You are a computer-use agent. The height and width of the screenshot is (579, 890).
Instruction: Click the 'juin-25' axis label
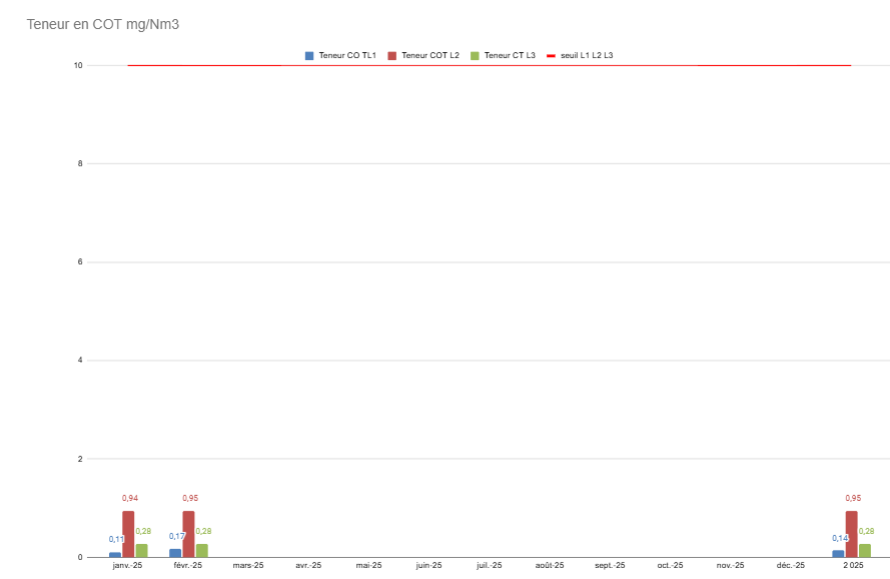(429, 565)
